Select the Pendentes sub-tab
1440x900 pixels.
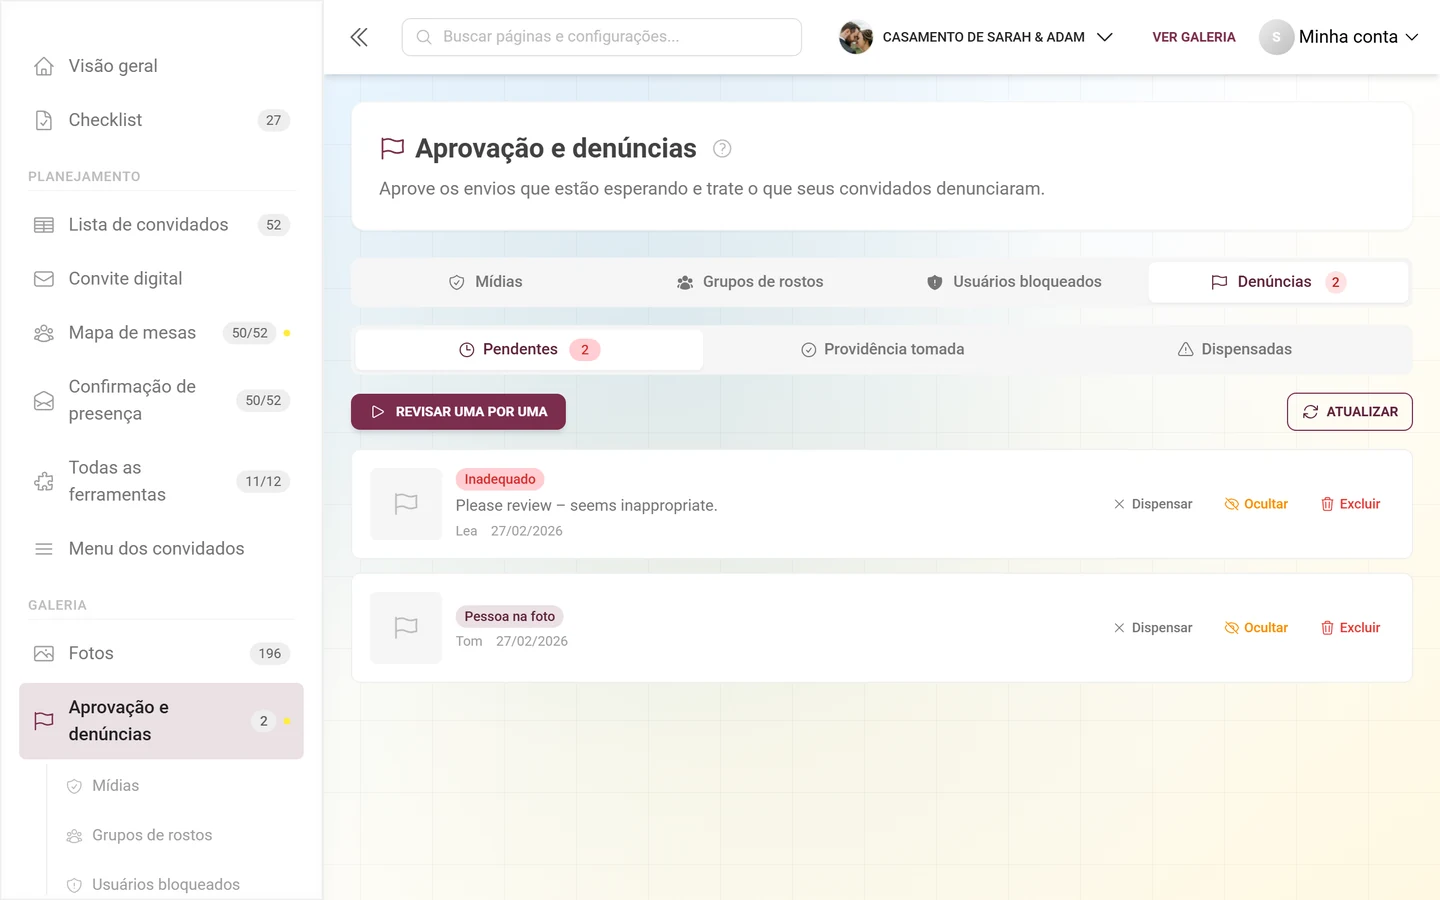pyautogui.click(x=529, y=350)
